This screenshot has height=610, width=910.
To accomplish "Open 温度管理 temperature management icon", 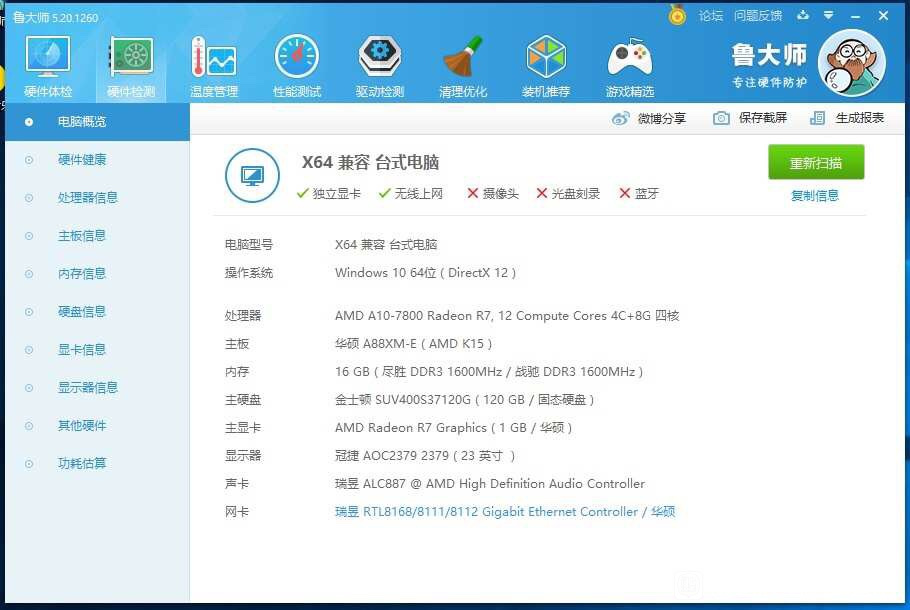I will pyautogui.click(x=214, y=57).
